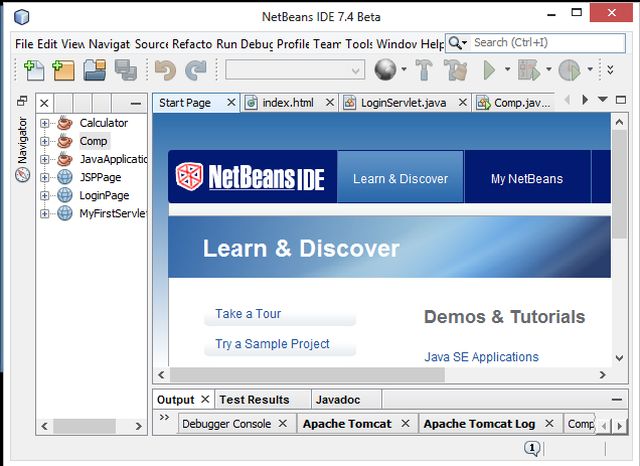The width and height of the screenshot is (640, 466).
Task: Click the LoginPage project globe icon
Action: click(64, 195)
